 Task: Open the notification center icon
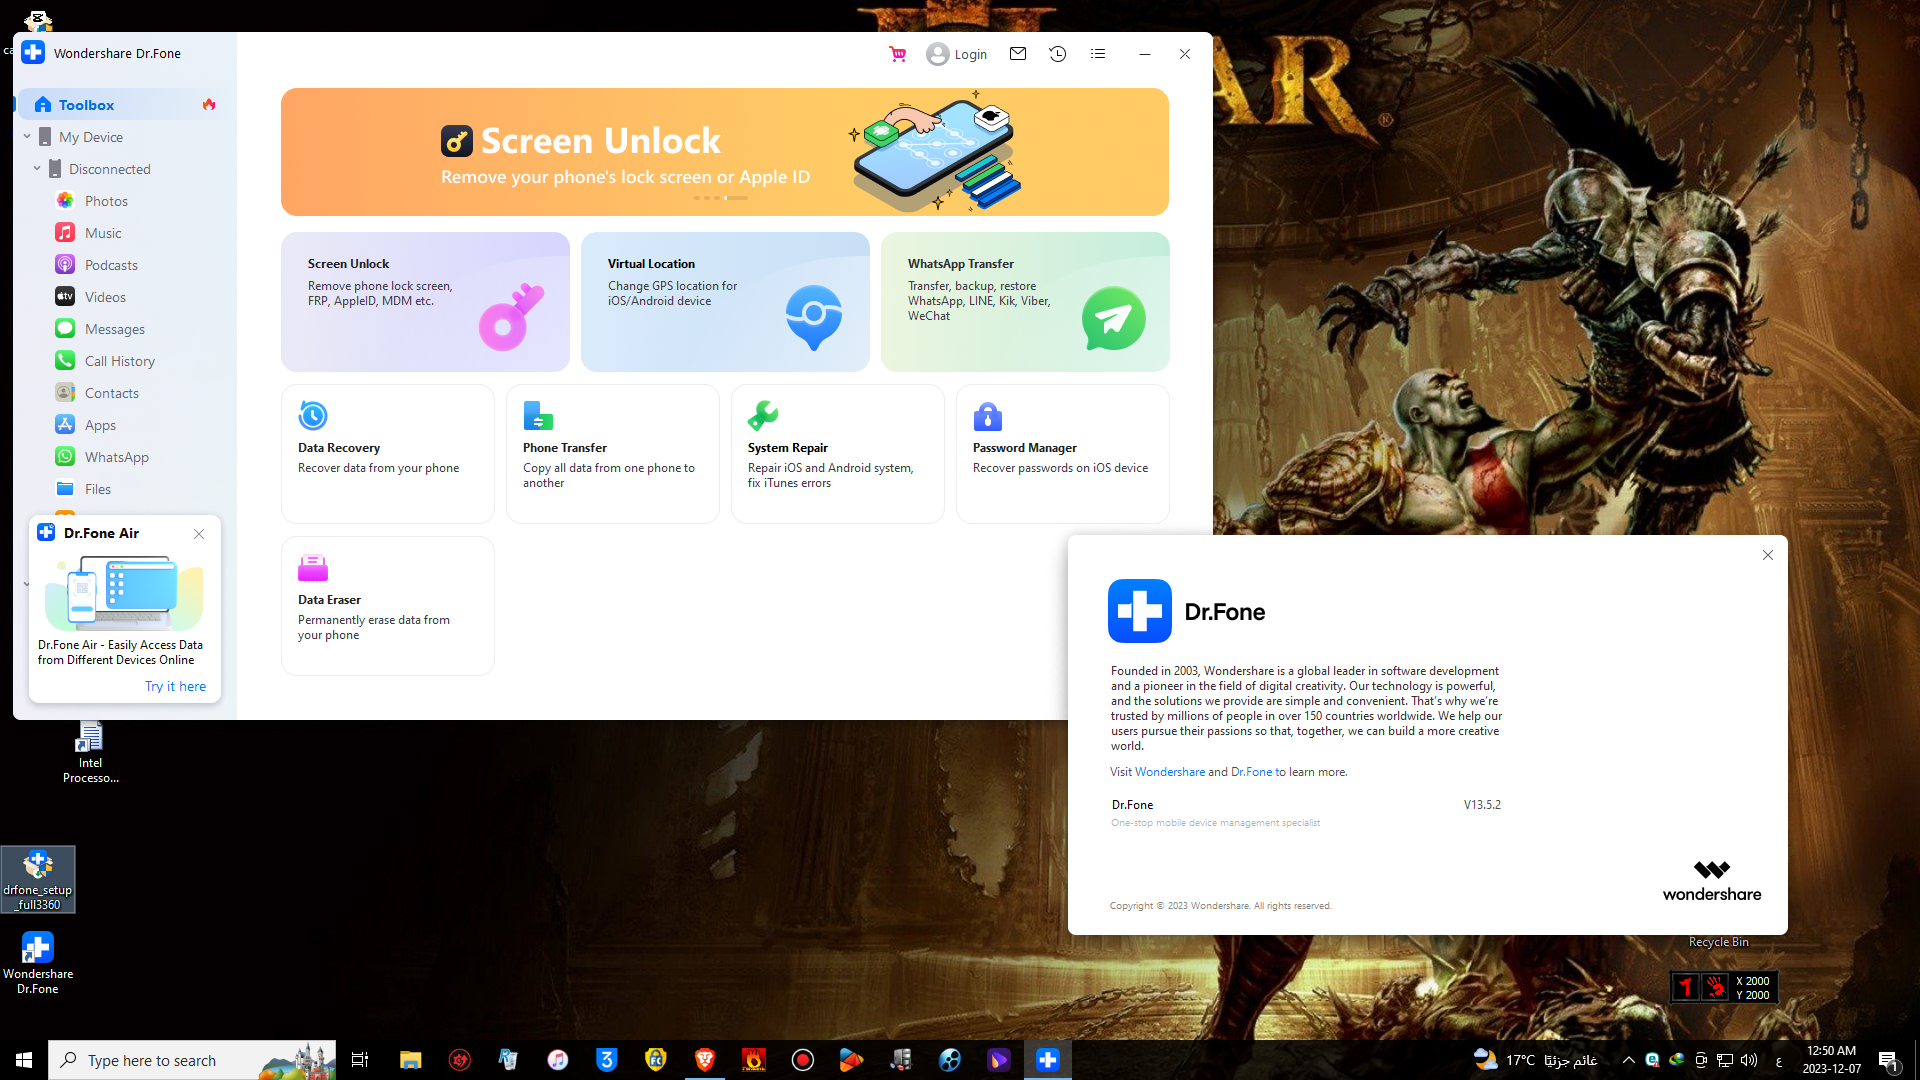(x=1888, y=1061)
